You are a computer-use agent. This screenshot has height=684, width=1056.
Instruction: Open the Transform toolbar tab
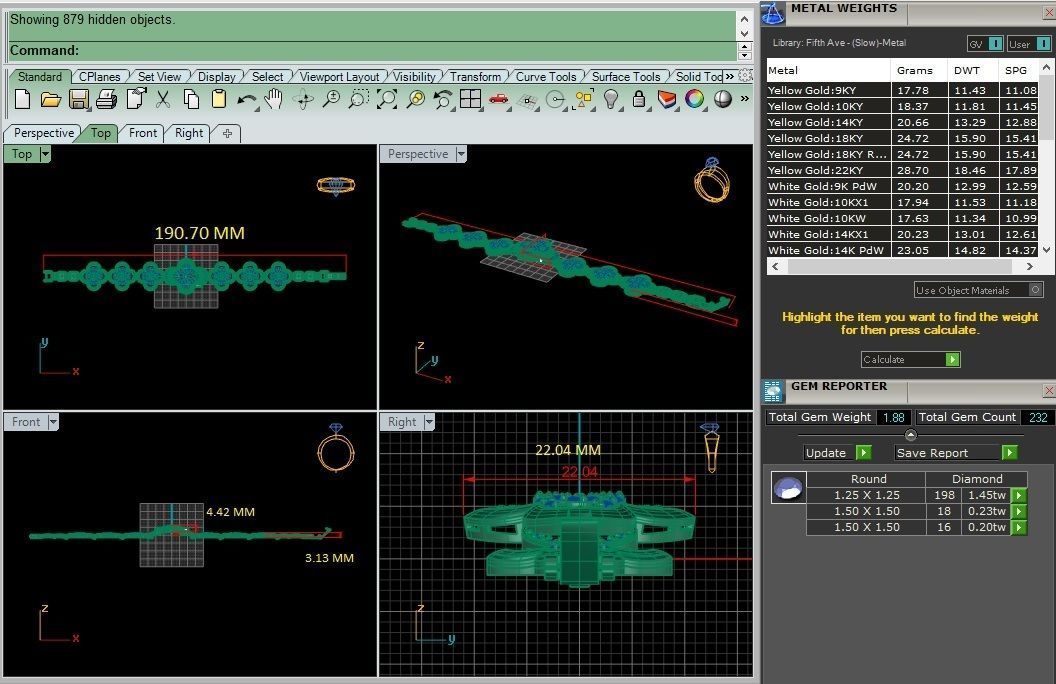point(475,77)
